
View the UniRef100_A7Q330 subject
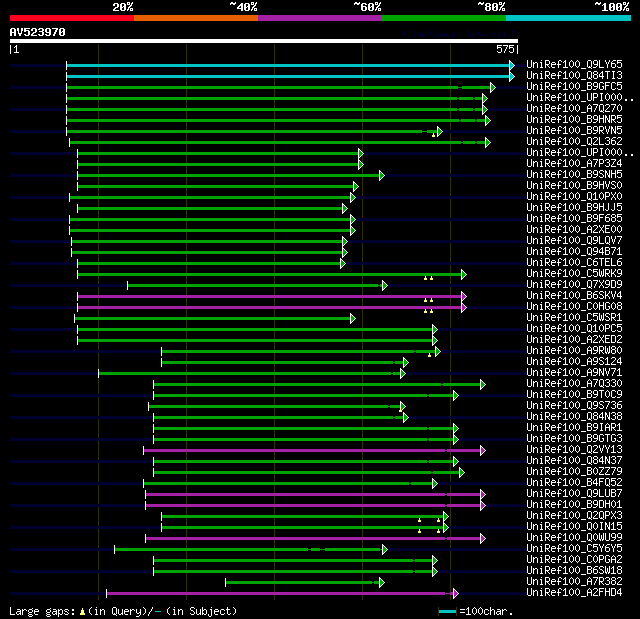coord(574,384)
